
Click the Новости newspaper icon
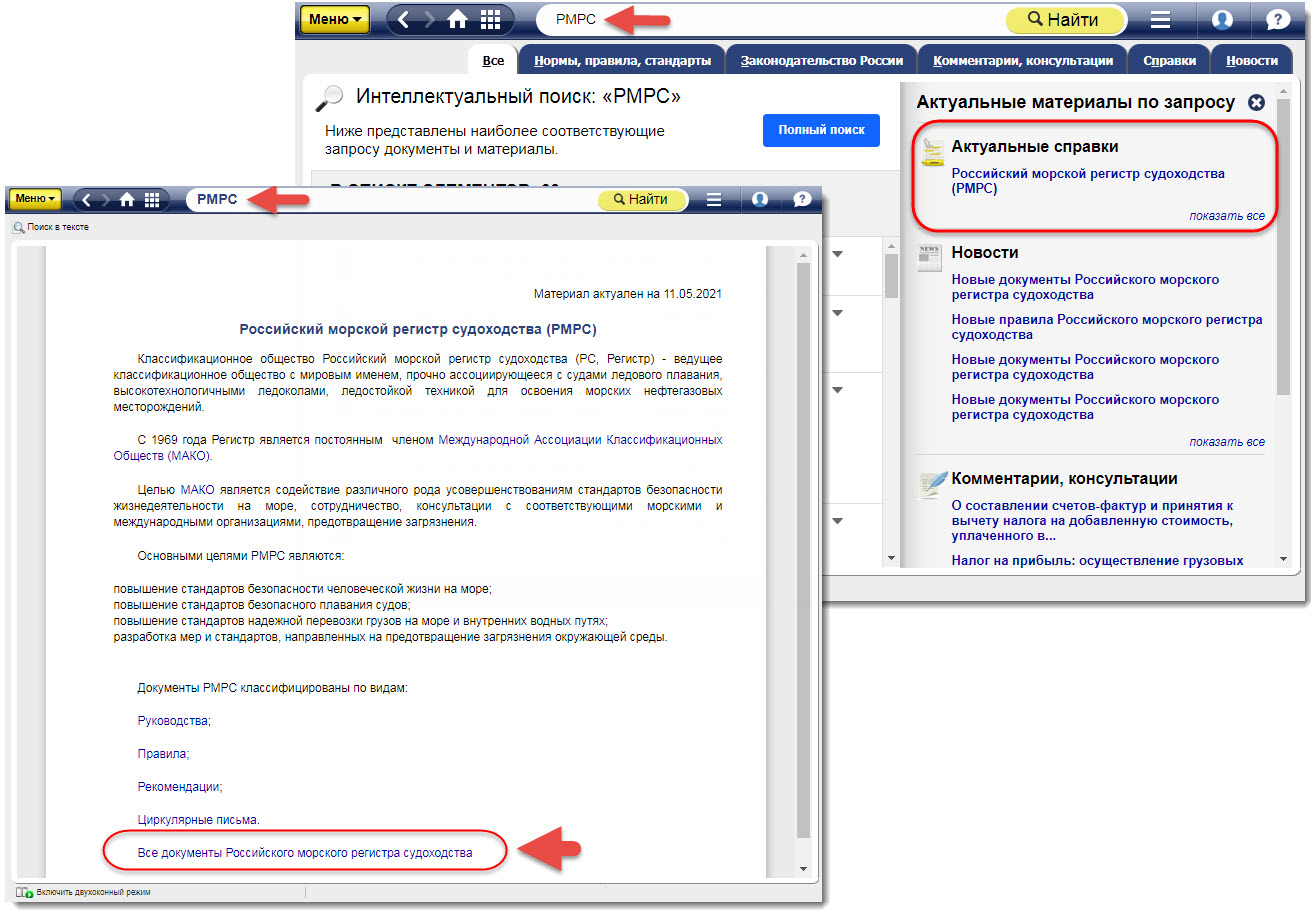pos(930,258)
